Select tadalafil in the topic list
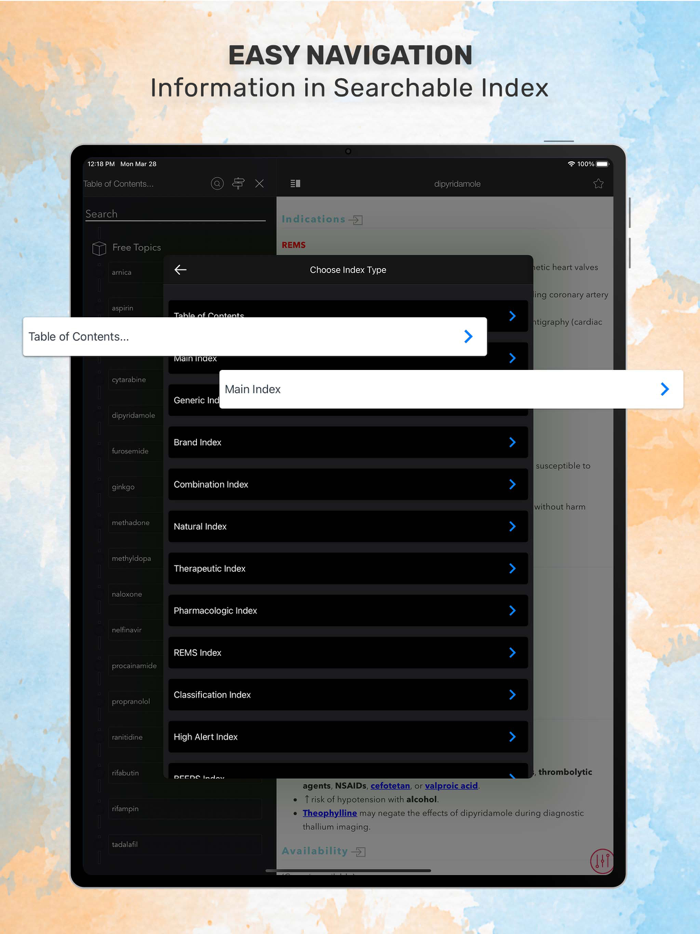700x934 pixels. click(185, 844)
